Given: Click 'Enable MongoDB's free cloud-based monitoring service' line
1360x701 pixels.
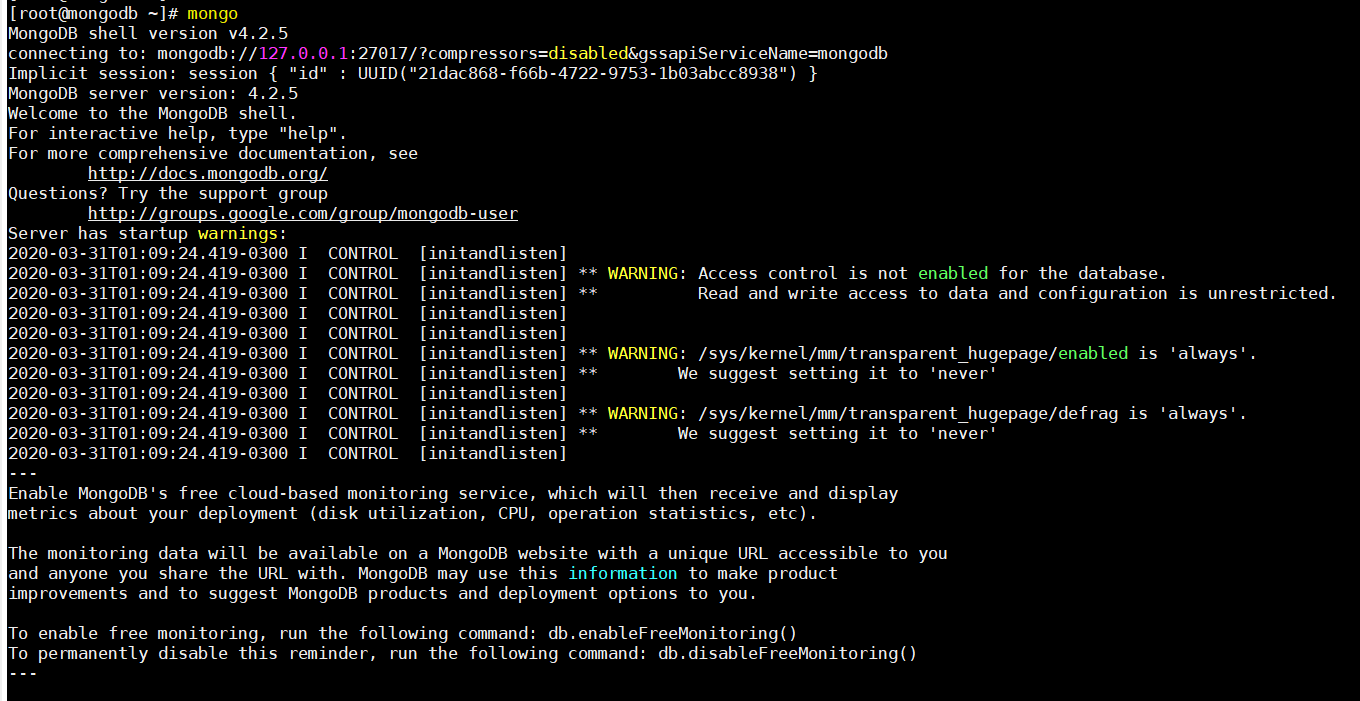Looking at the screenshot, I should 453,494.
